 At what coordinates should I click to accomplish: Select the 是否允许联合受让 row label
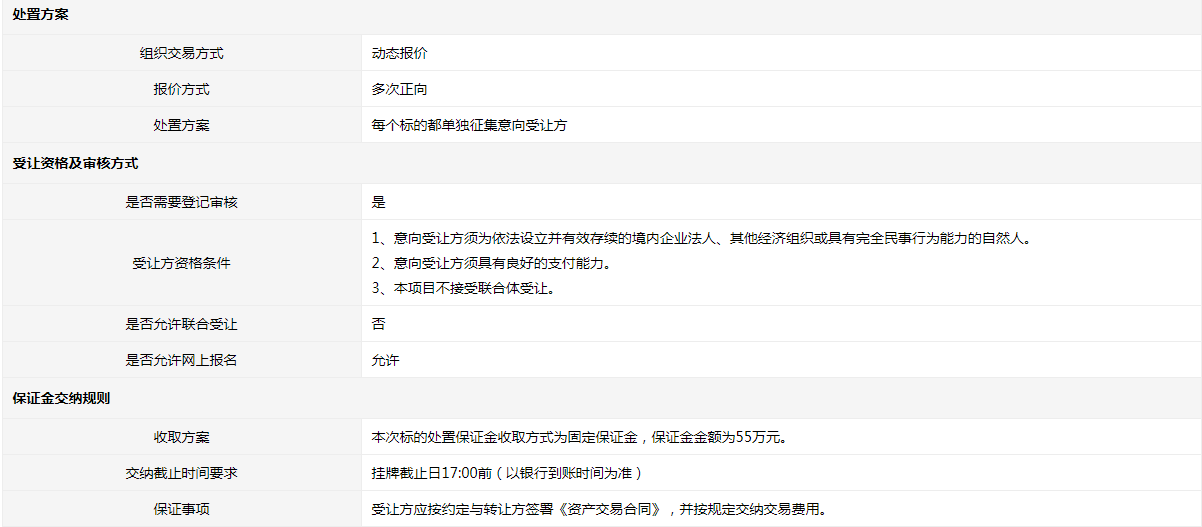(181, 324)
